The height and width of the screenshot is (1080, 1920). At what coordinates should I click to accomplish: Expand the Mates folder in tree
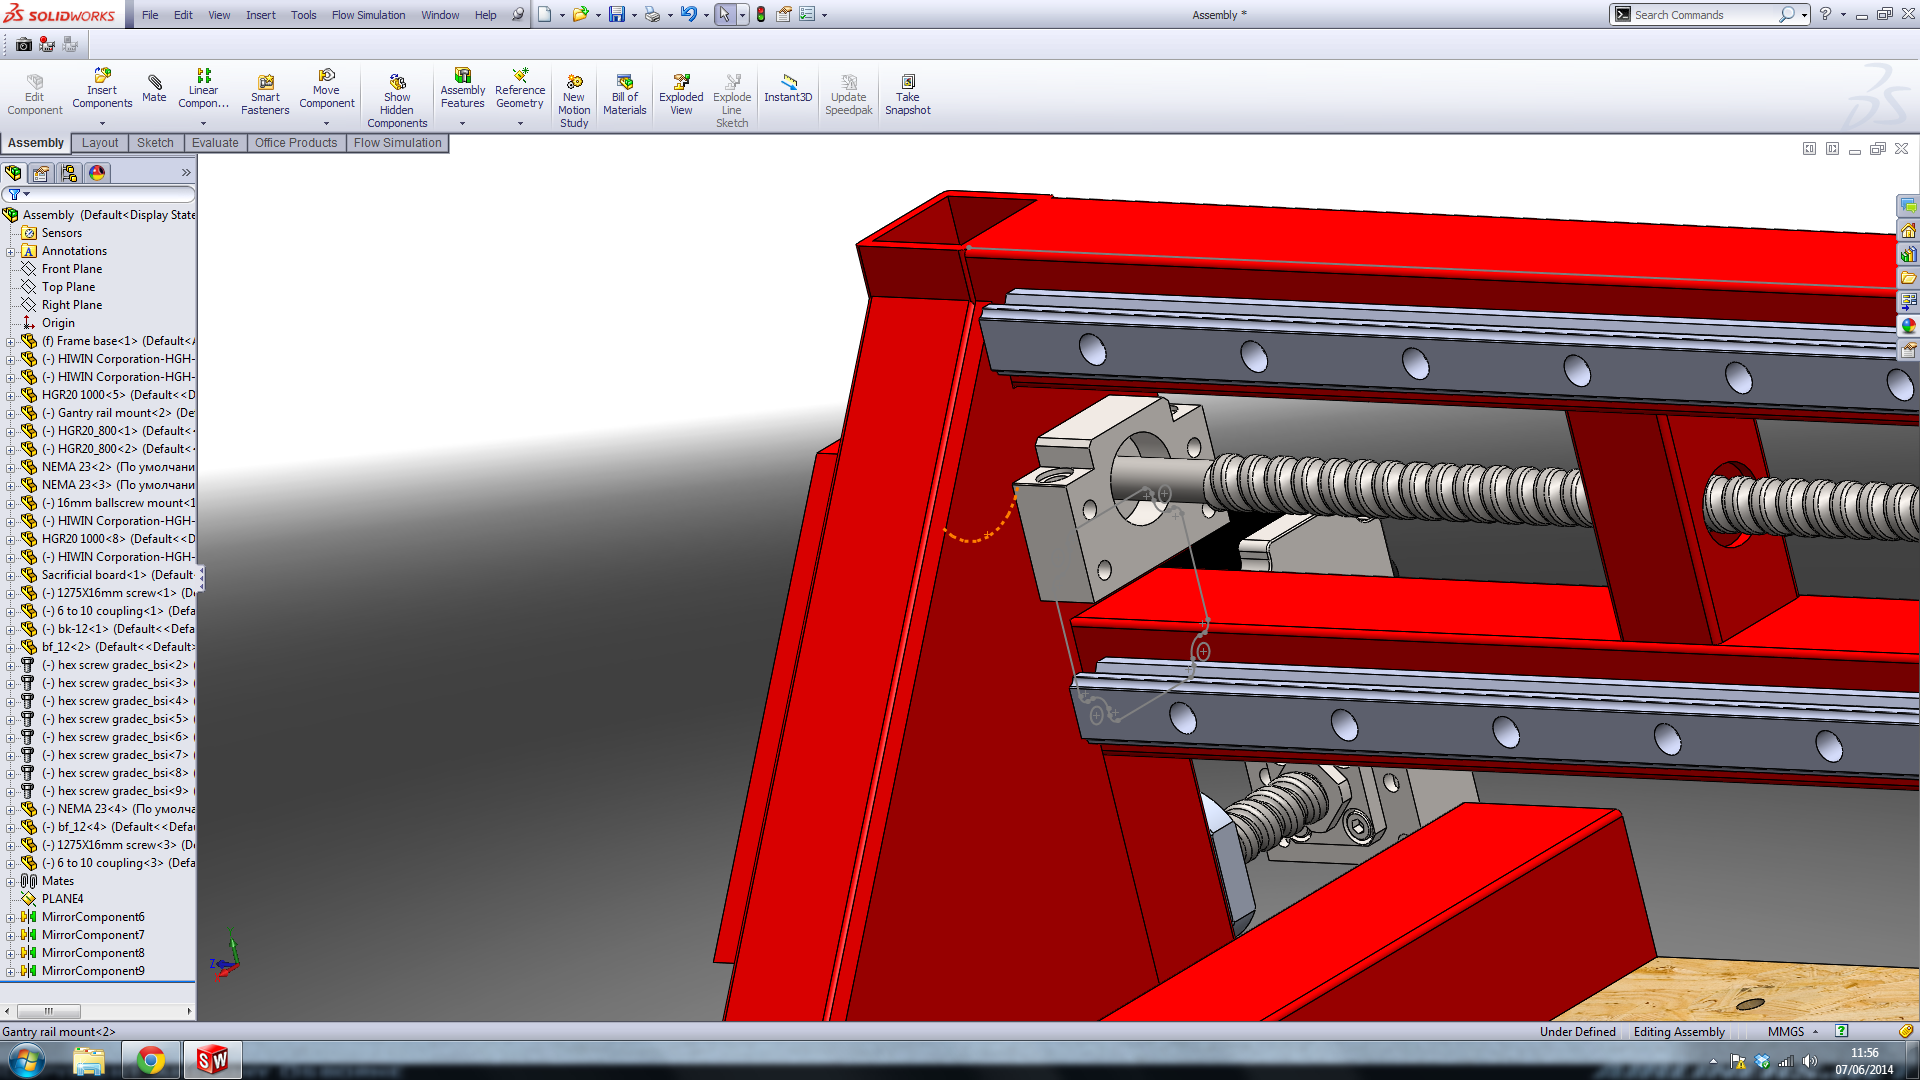[x=10, y=881]
